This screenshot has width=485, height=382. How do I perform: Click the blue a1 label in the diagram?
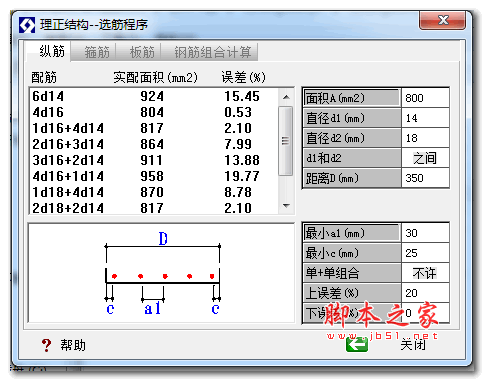pos(153,308)
